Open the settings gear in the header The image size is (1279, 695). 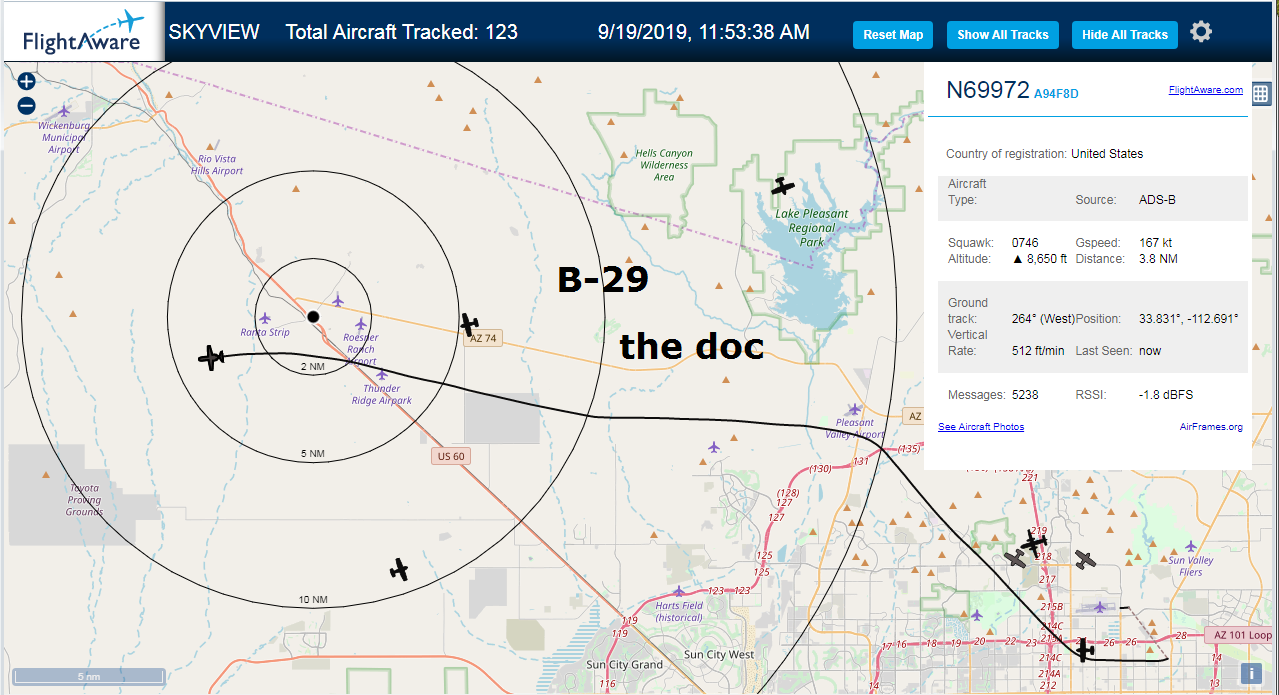pyautogui.click(x=1201, y=32)
